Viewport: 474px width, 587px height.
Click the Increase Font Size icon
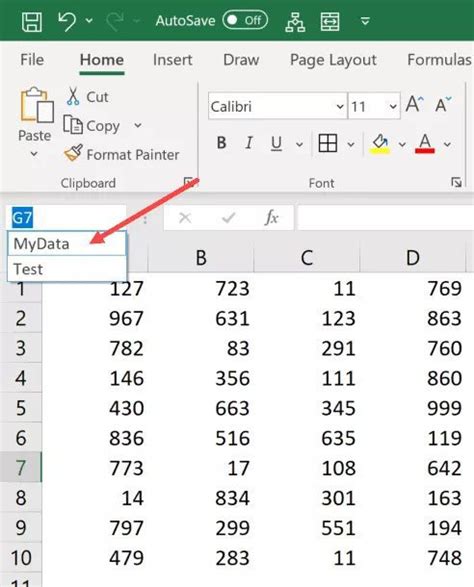pos(415,104)
